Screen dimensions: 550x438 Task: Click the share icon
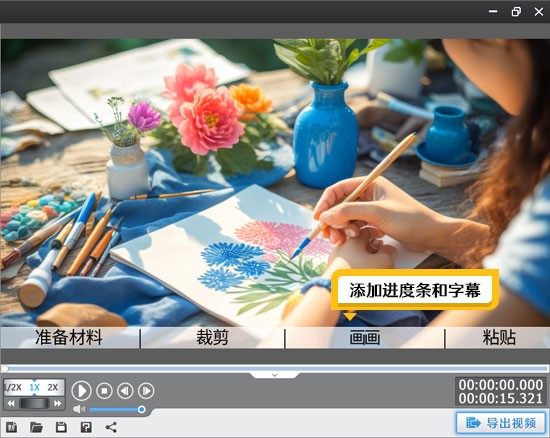click(x=111, y=427)
